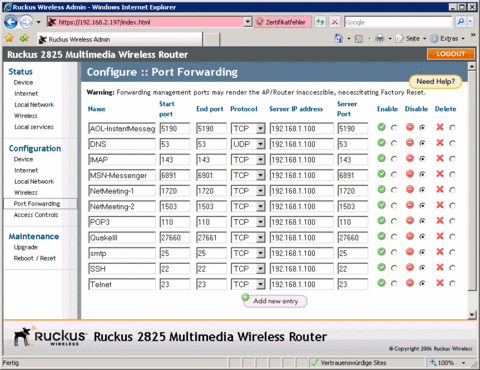Click the red X delete icon for IMAP row
Image resolution: width=480 pixels, height=370 pixels.
440,158
